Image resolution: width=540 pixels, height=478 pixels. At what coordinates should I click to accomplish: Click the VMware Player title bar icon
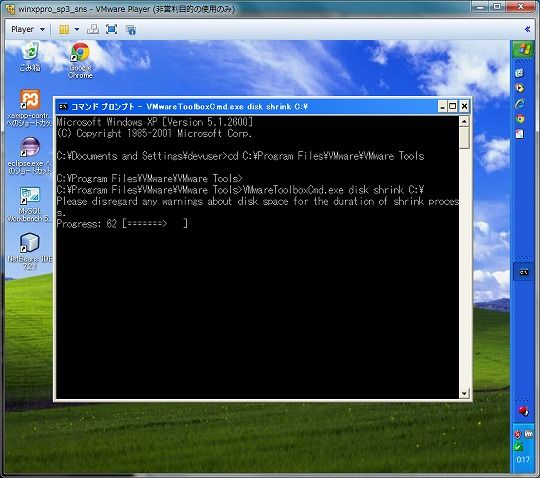point(10,9)
